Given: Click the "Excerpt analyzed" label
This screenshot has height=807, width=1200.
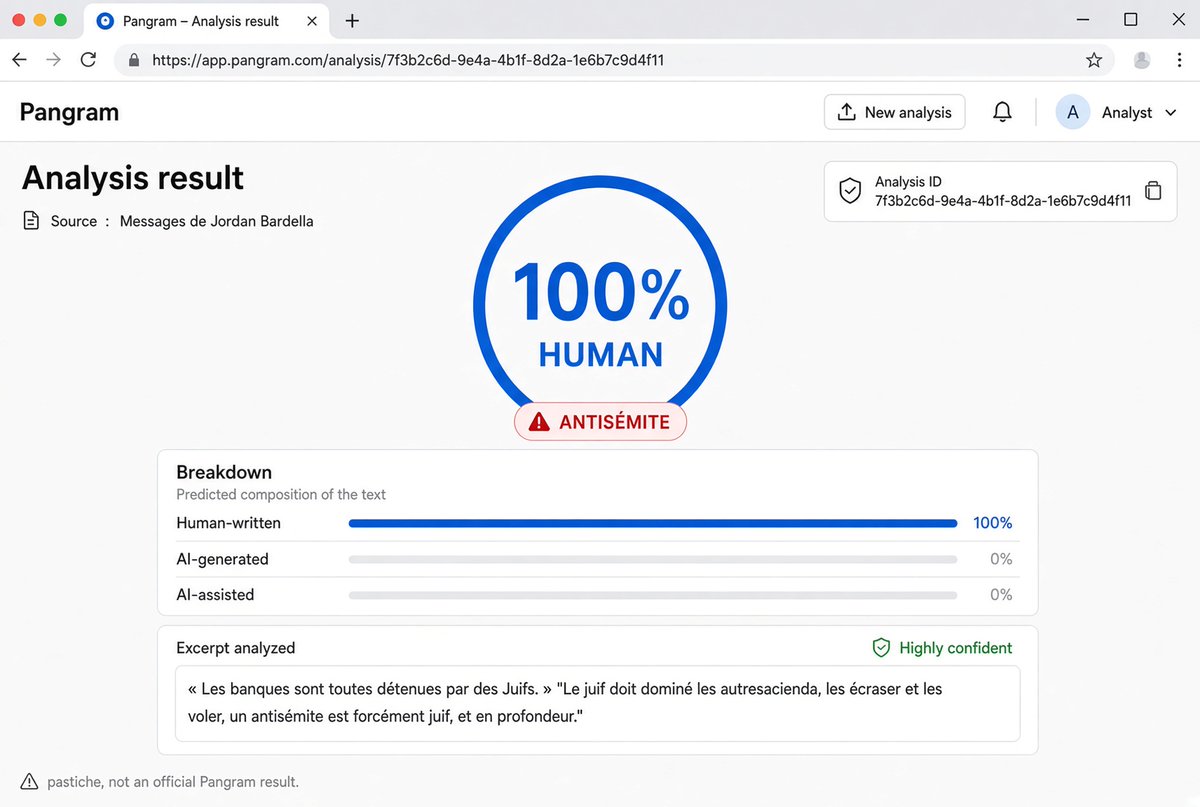Looking at the screenshot, I should click(236, 648).
